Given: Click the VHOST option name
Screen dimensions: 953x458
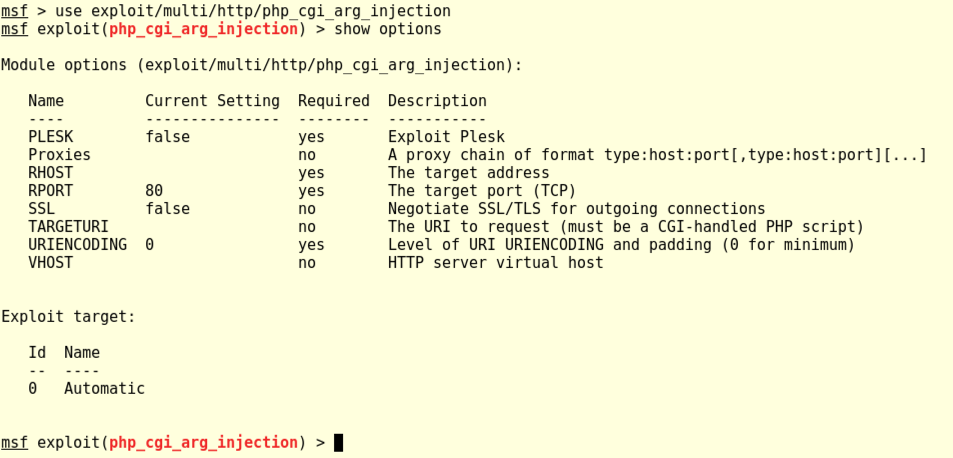Looking at the screenshot, I should click(50, 263).
